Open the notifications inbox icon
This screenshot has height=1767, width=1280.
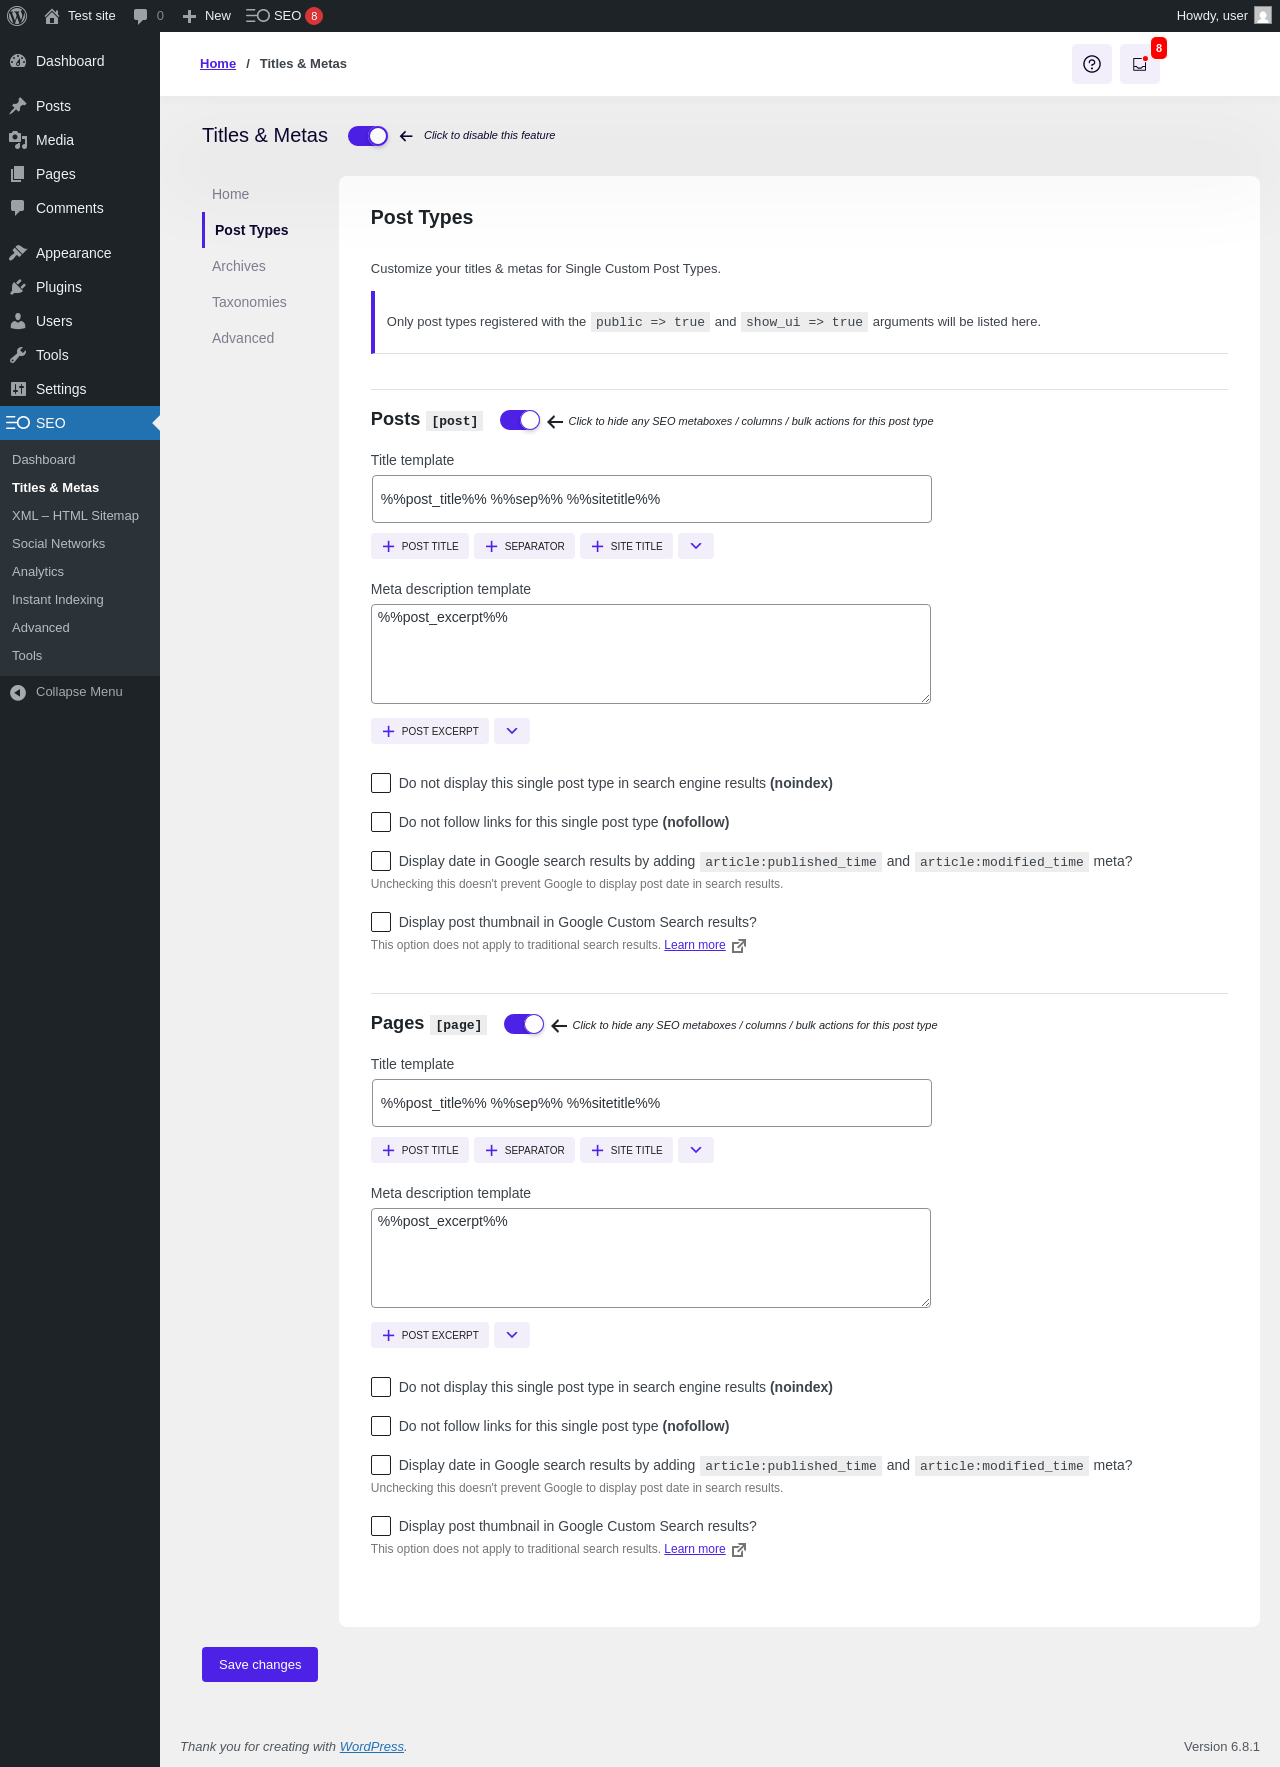click(x=1139, y=64)
